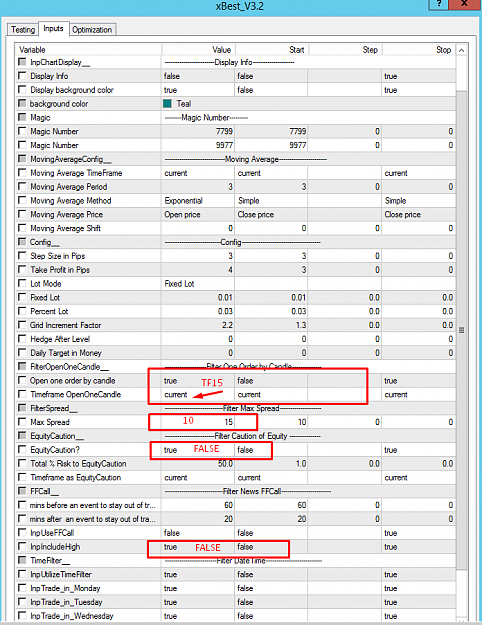Click the Moving Average Period value 3

pyautogui.click(x=230, y=187)
